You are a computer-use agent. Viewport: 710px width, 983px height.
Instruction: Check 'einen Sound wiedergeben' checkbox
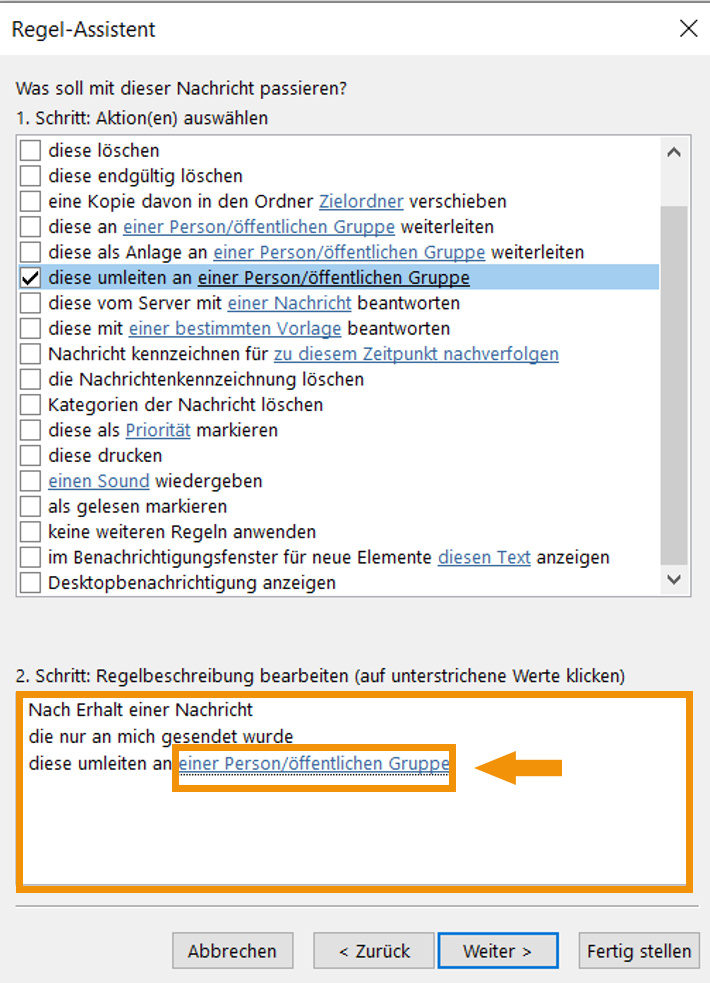[30, 481]
